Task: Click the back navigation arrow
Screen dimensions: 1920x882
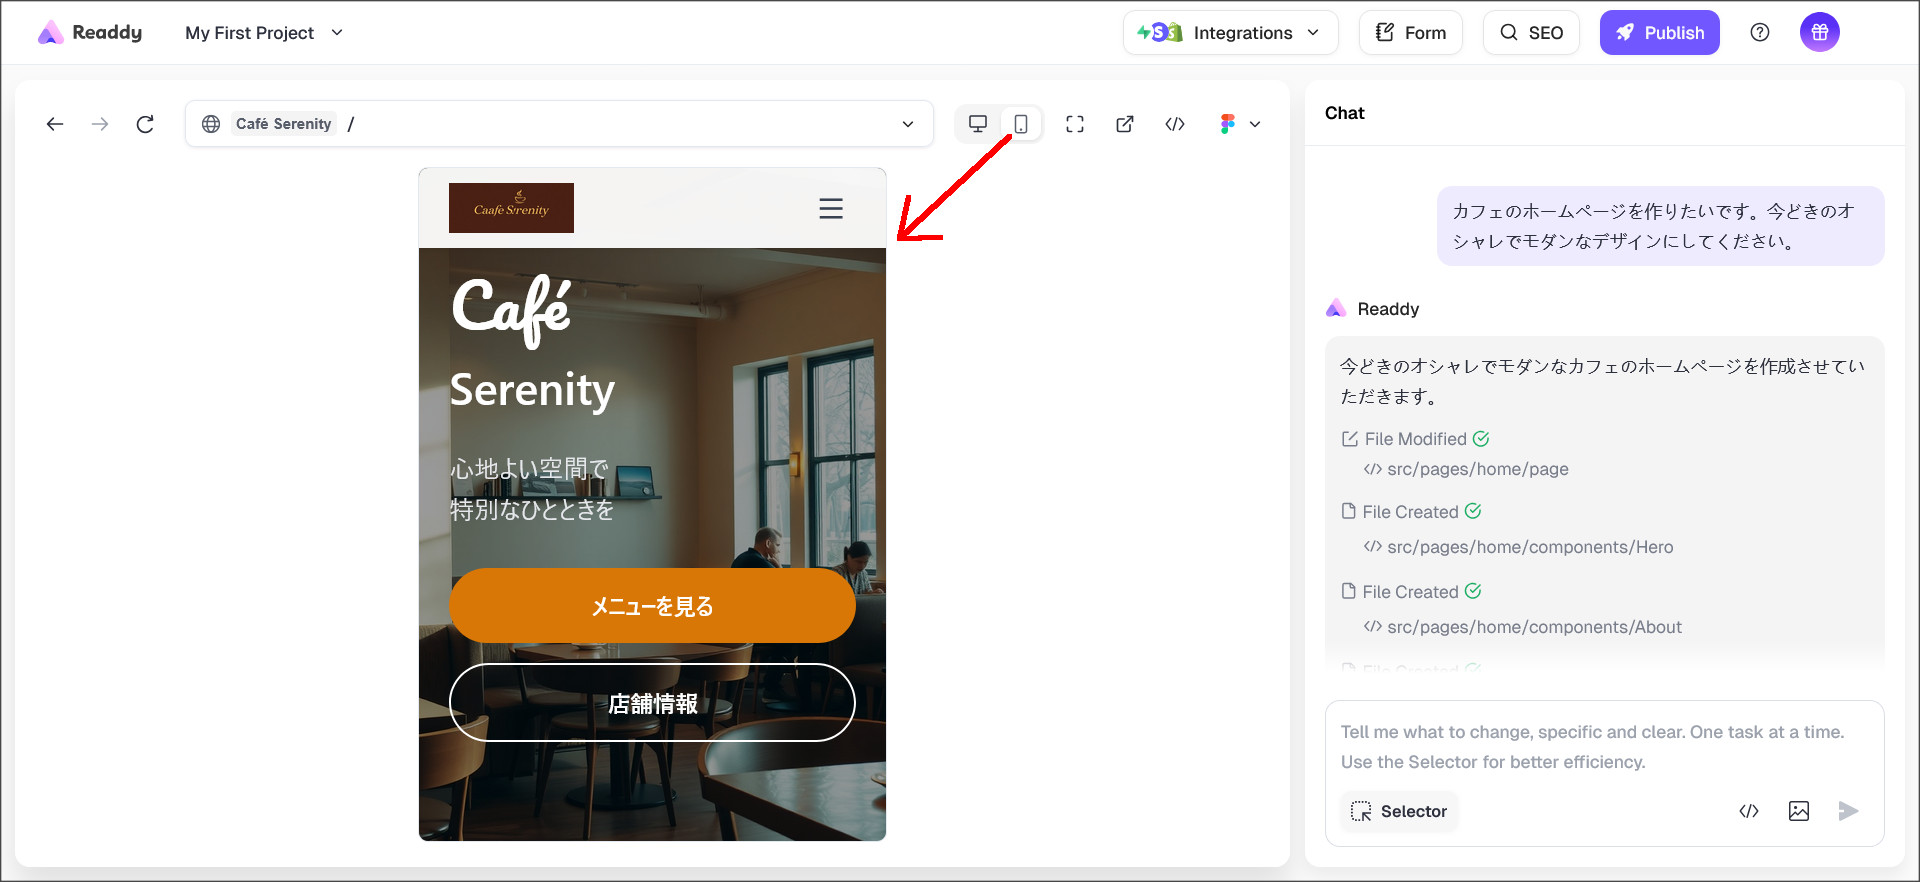Action: coord(55,124)
